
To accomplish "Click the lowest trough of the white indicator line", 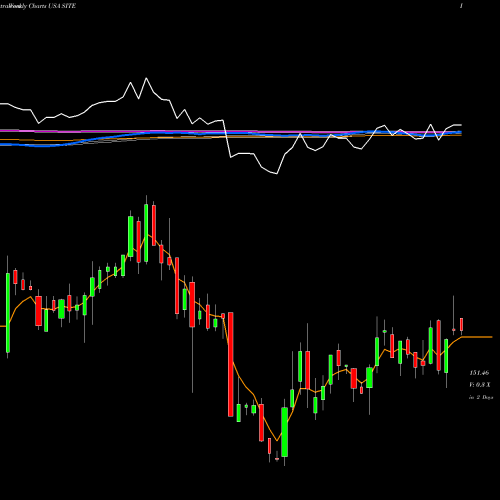I will click(277, 173).
